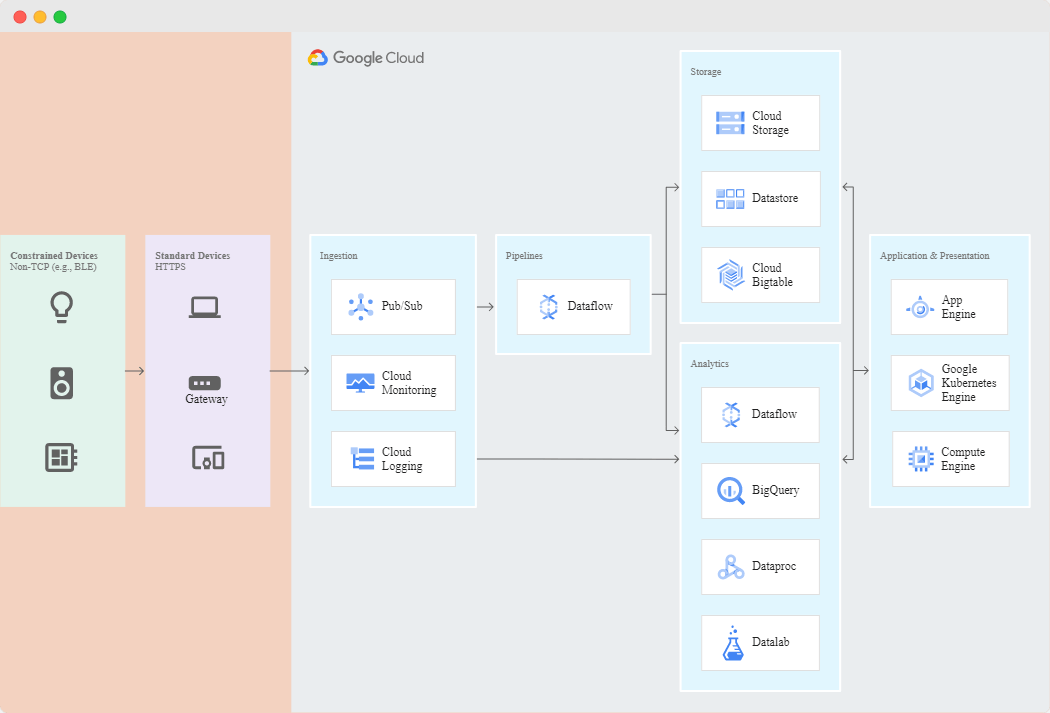Select the Pipelines Dataflow label
The height and width of the screenshot is (713, 1050).
pyautogui.click(x=590, y=306)
